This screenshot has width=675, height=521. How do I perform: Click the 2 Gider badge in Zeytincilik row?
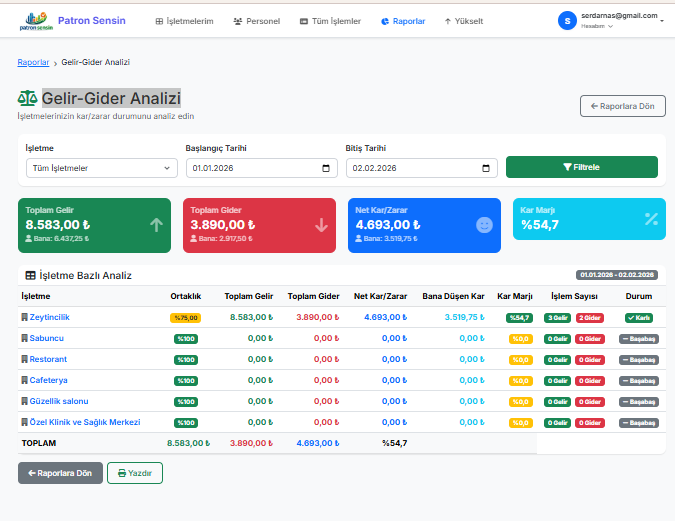(590, 318)
